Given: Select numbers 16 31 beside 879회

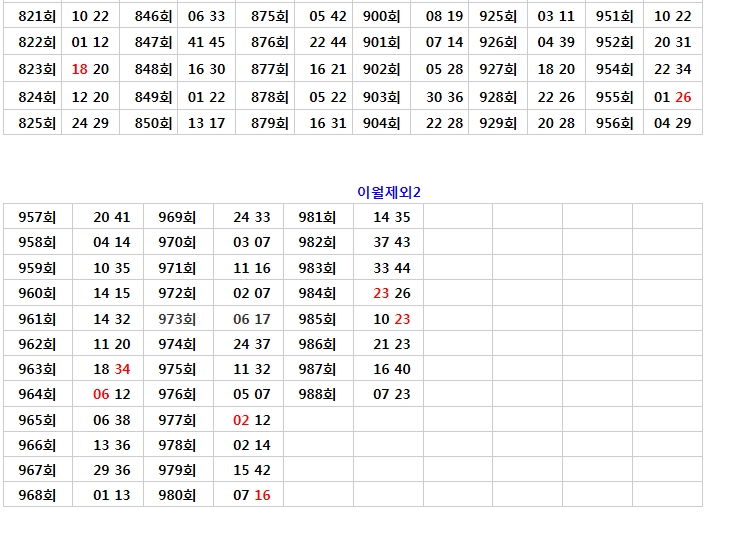Looking at the screenshot, I should (x=328, y=123).
